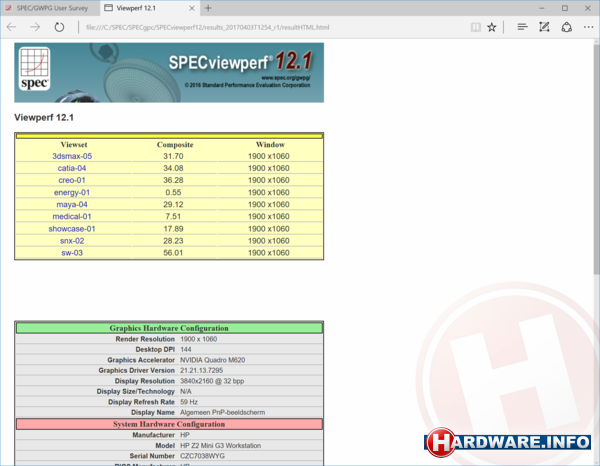Click the Window column header

coord(270,145)
